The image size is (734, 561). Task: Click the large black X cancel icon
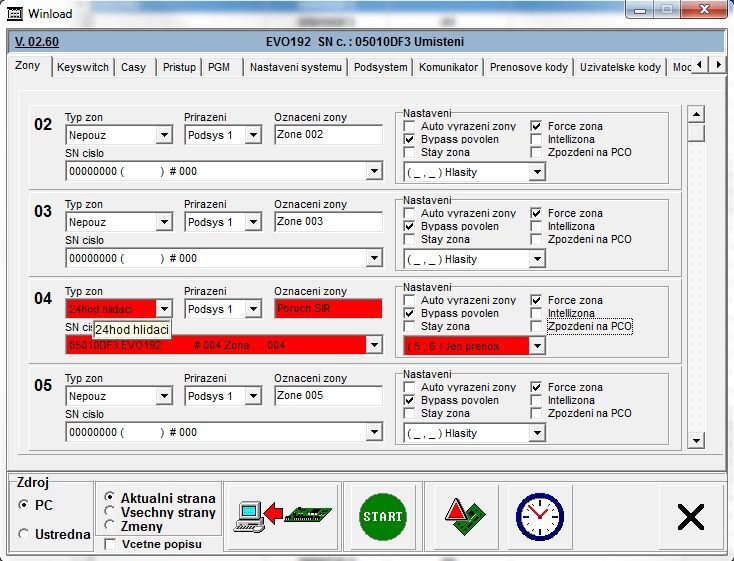coord(690,516)
